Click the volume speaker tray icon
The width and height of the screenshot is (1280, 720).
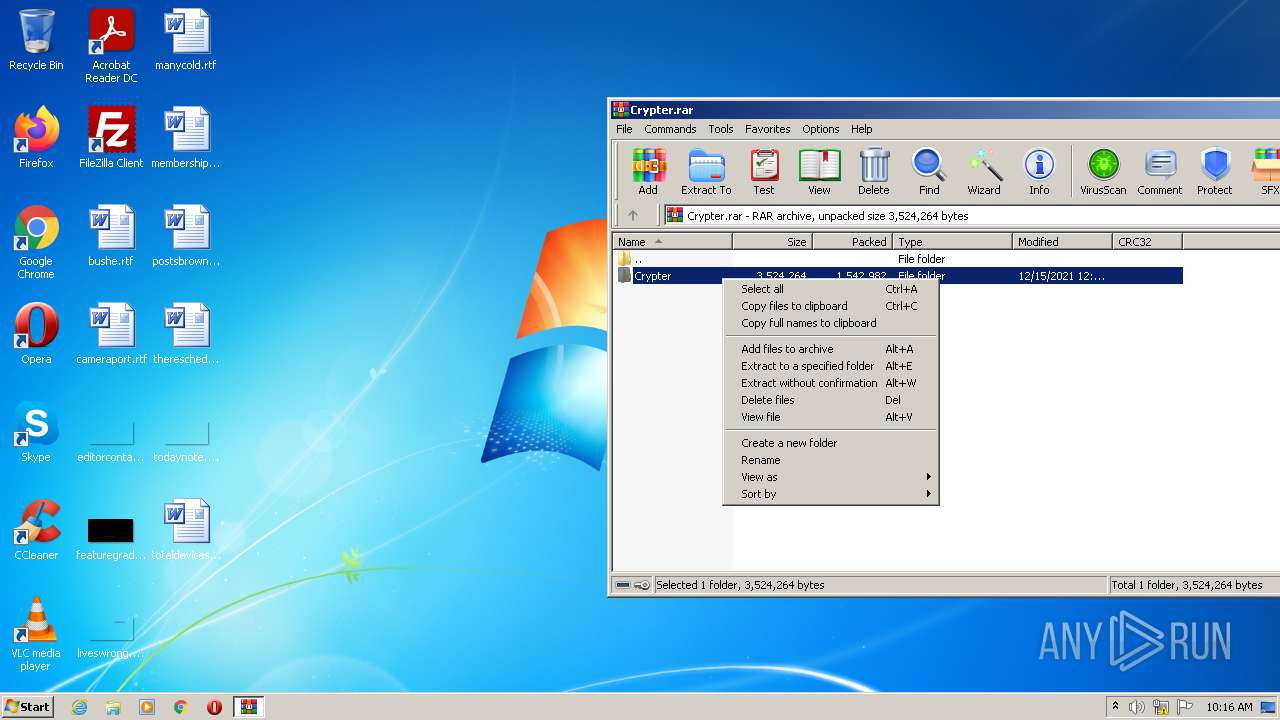coord(1137,707)
